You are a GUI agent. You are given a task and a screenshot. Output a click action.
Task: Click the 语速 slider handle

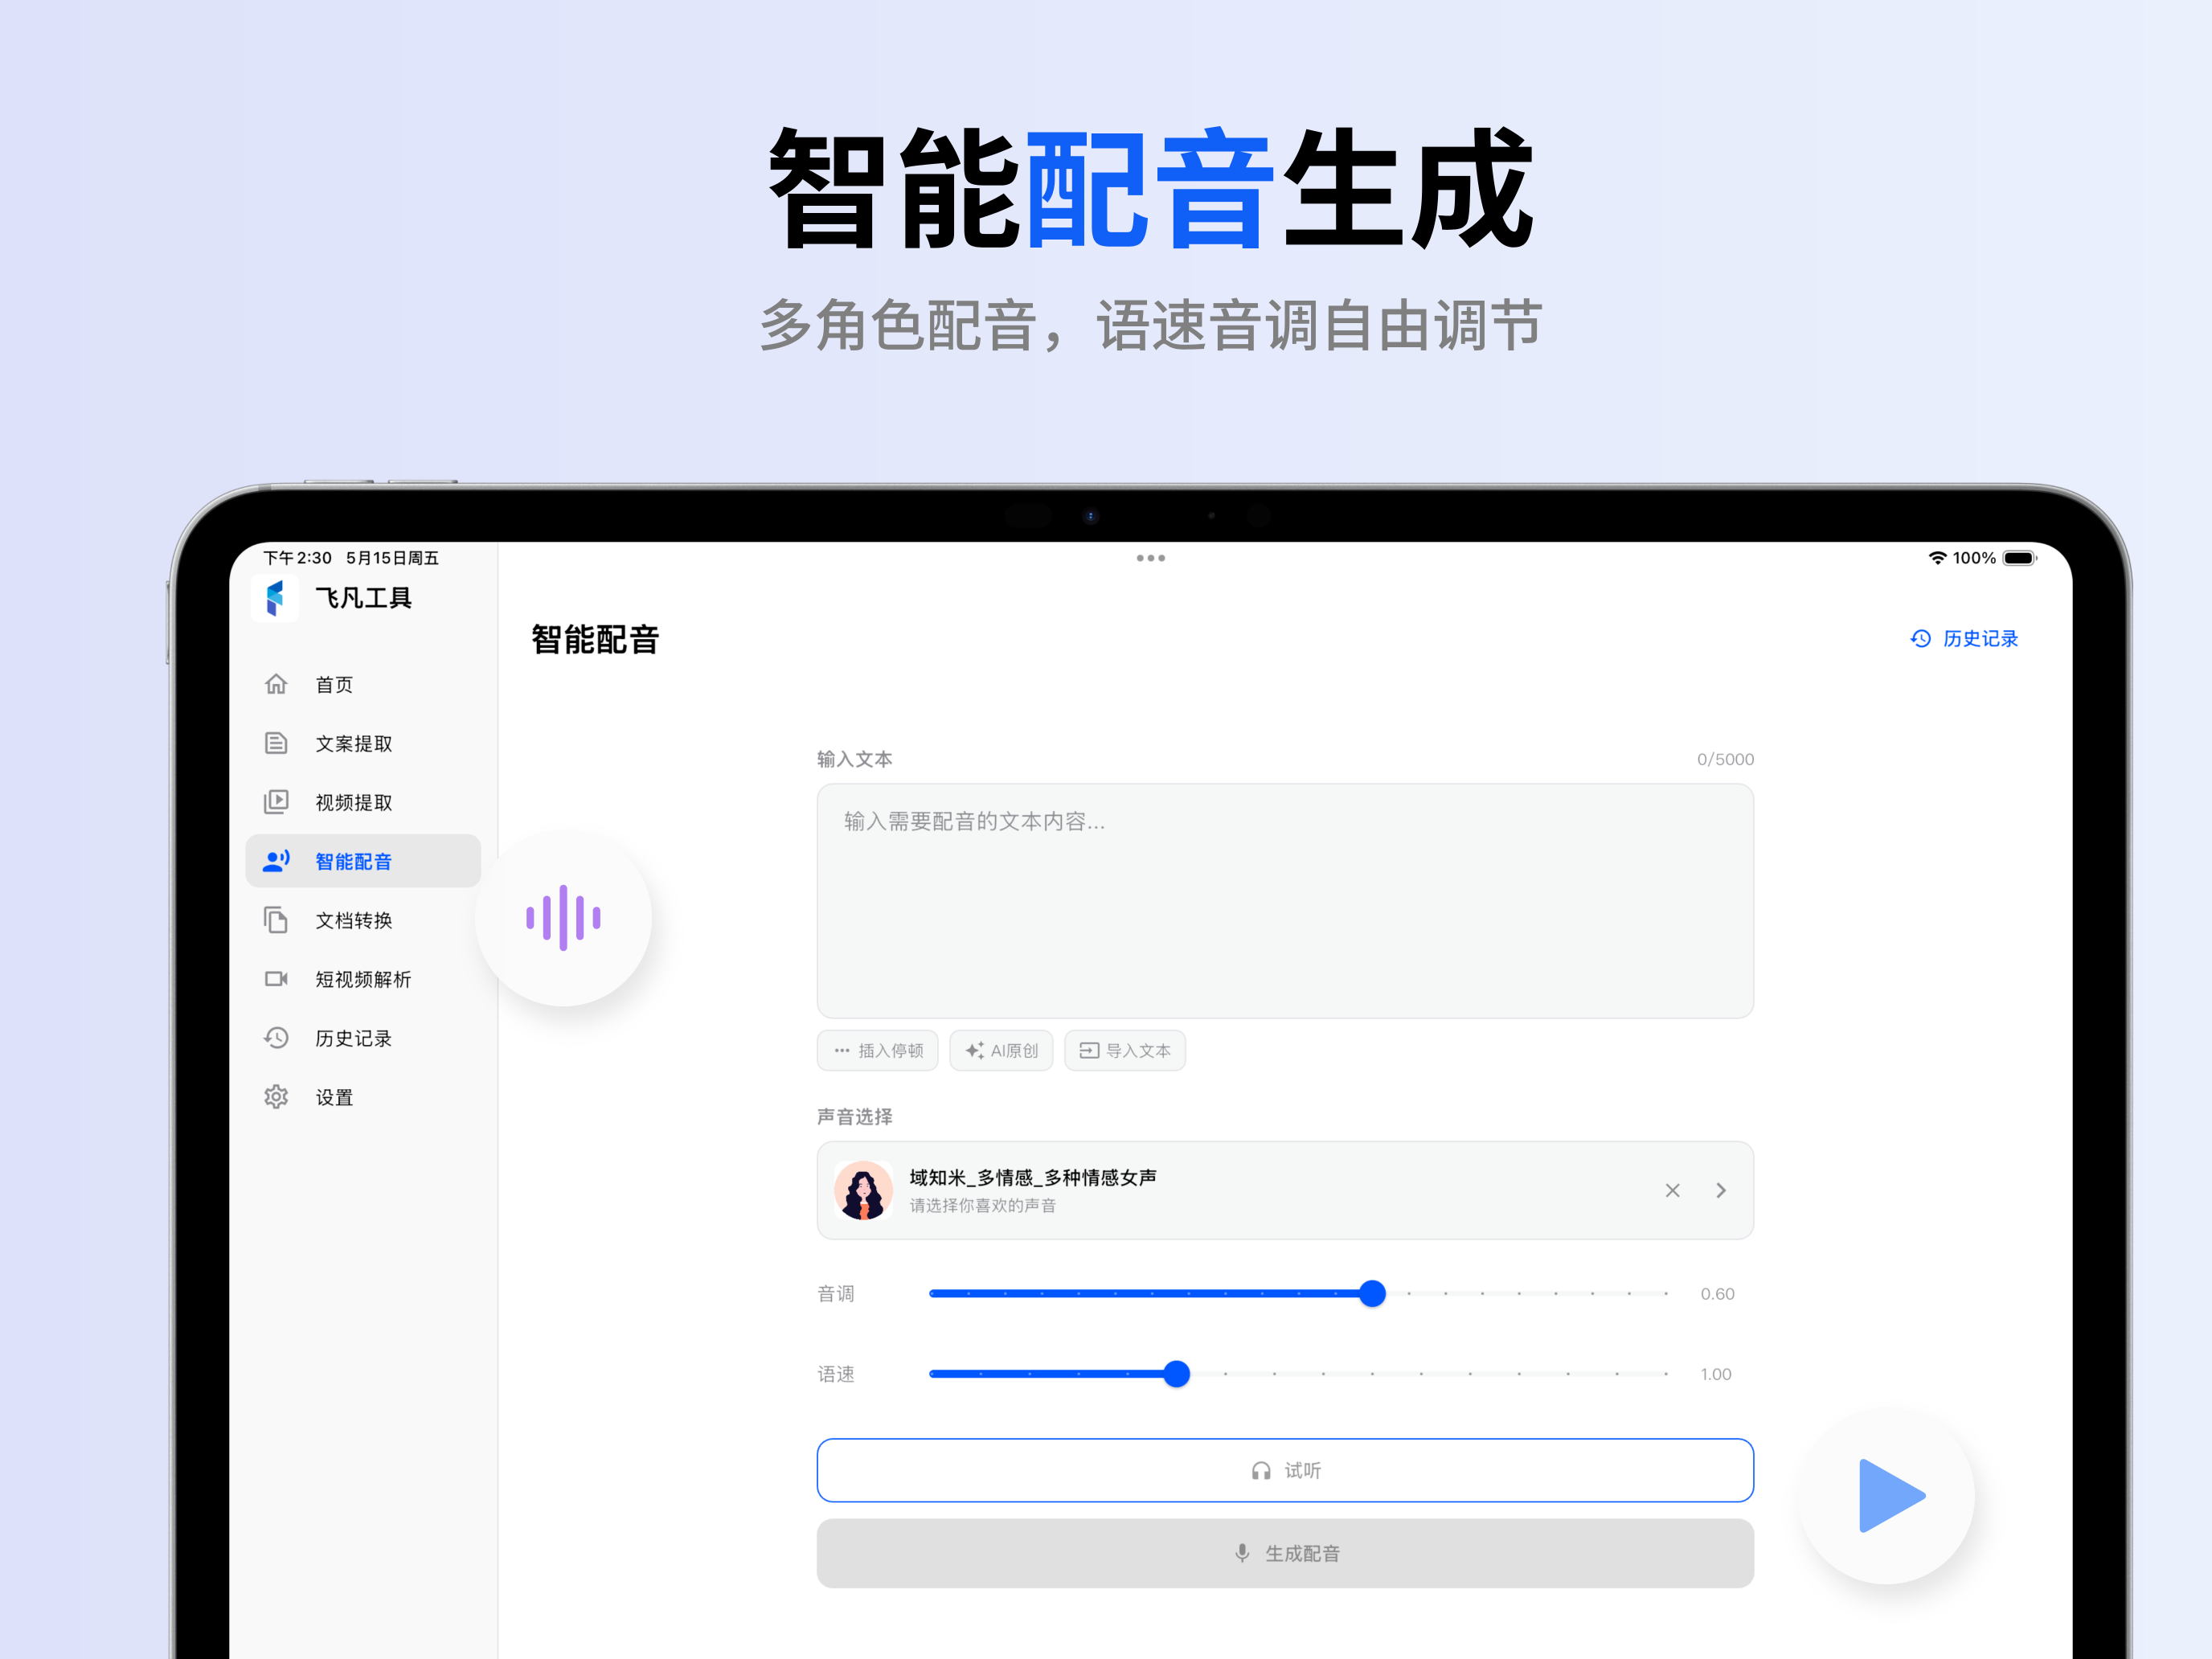[1177, 1374]
